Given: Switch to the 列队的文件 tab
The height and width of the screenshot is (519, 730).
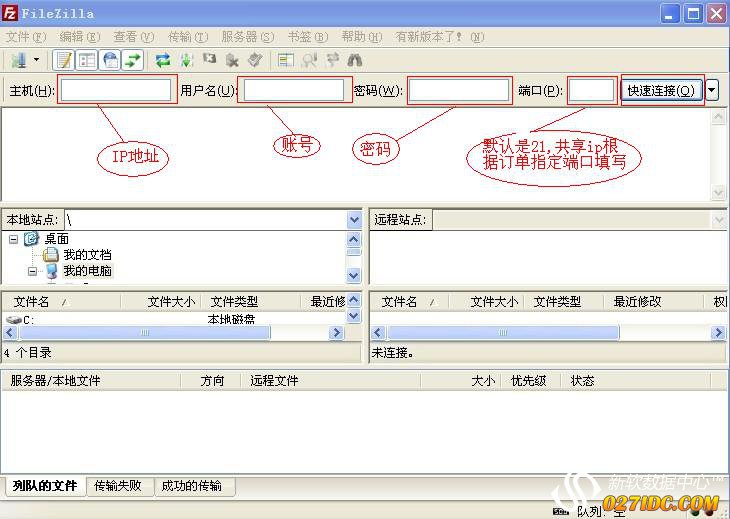Looking at the screenshot, I should tap(45, 486).
